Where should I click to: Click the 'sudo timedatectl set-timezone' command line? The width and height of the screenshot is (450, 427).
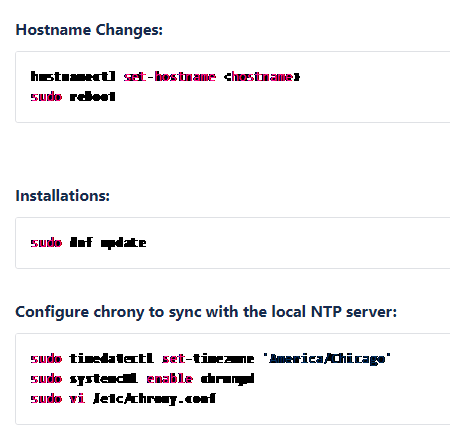coord(211,359)
